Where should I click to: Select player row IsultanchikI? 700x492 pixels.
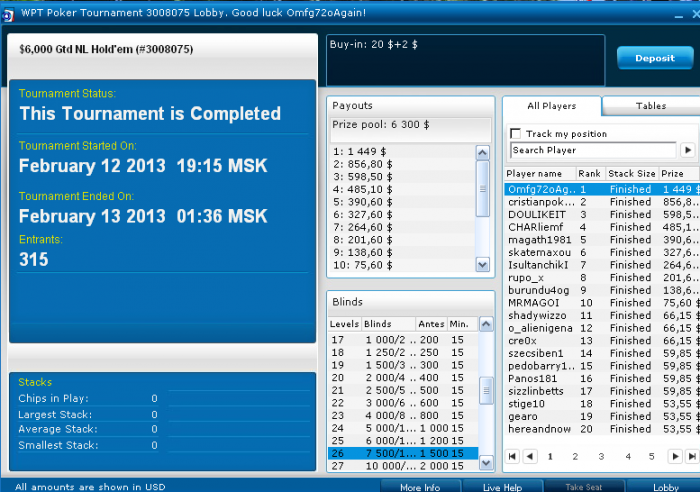pos(602,265)
